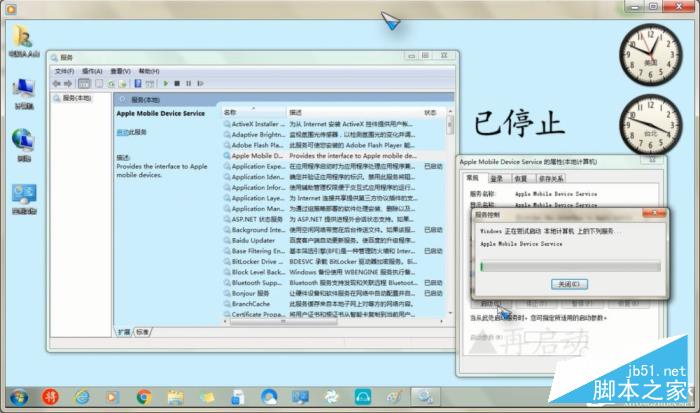Viewport: 700px width, 413px height.
Task: Open the 帮助(H) menu
Action: (149, 71)
